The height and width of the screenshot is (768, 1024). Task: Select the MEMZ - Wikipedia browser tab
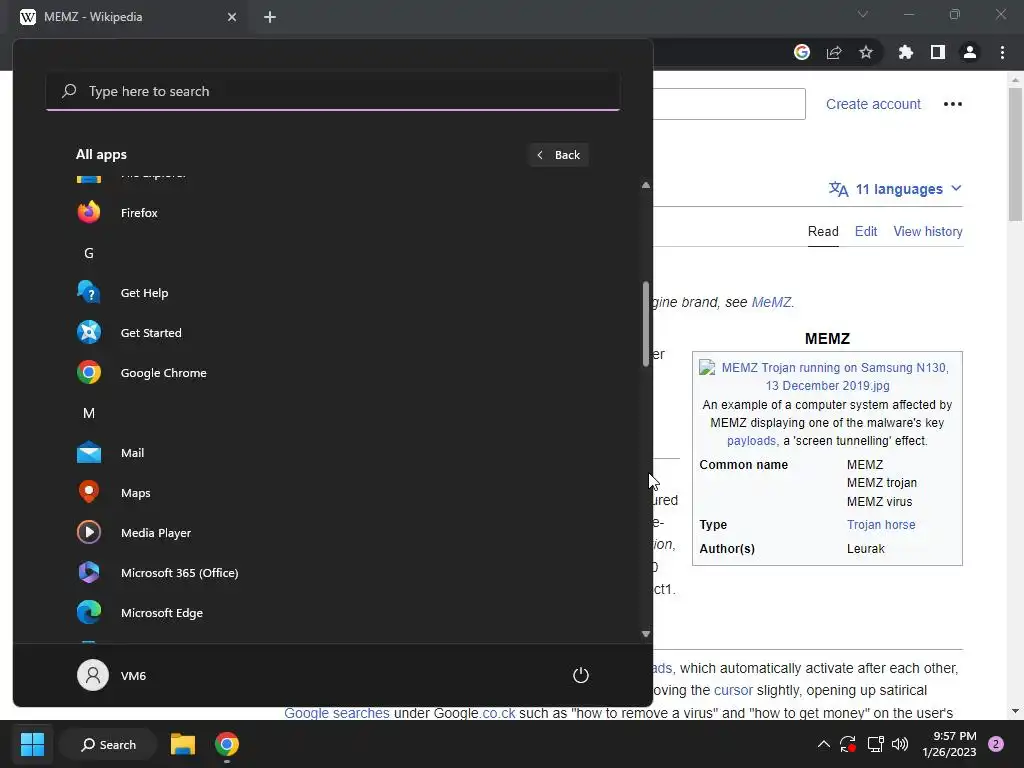[x=127, y=17]
